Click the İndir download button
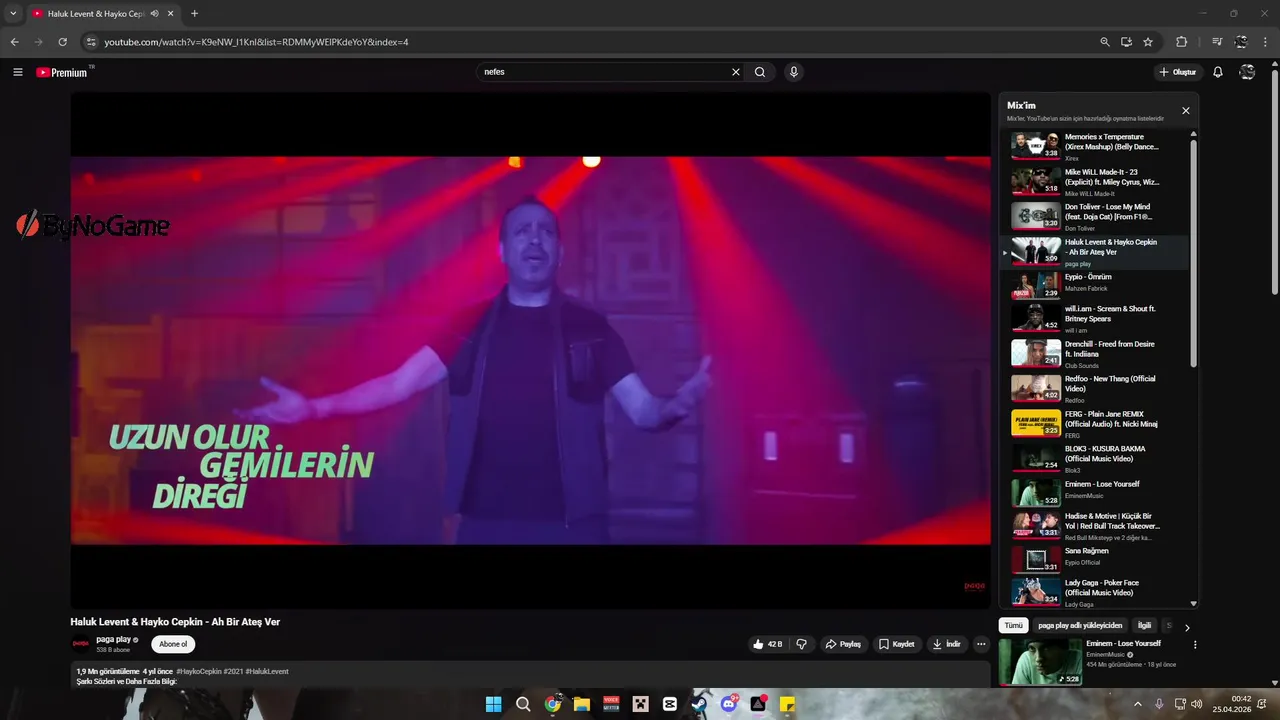 pos(947,644)
